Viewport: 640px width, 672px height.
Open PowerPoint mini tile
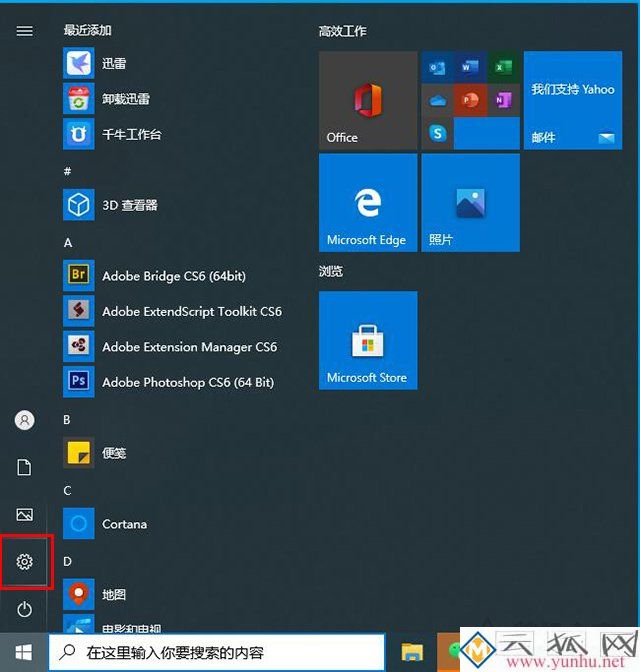click(x=470, y=100)
